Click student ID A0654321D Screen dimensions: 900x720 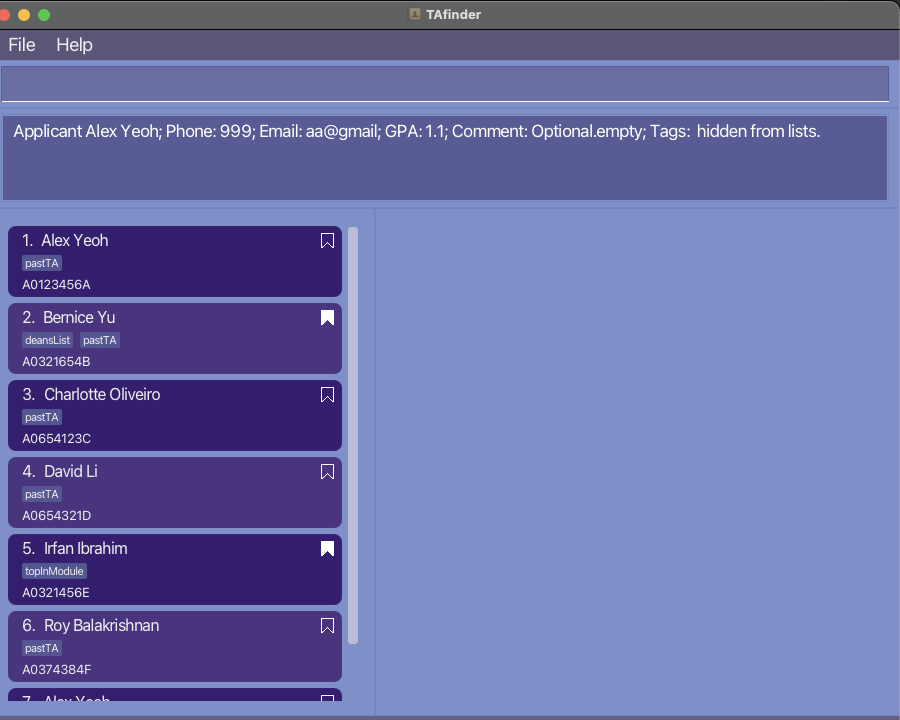(x=57, y=516)
